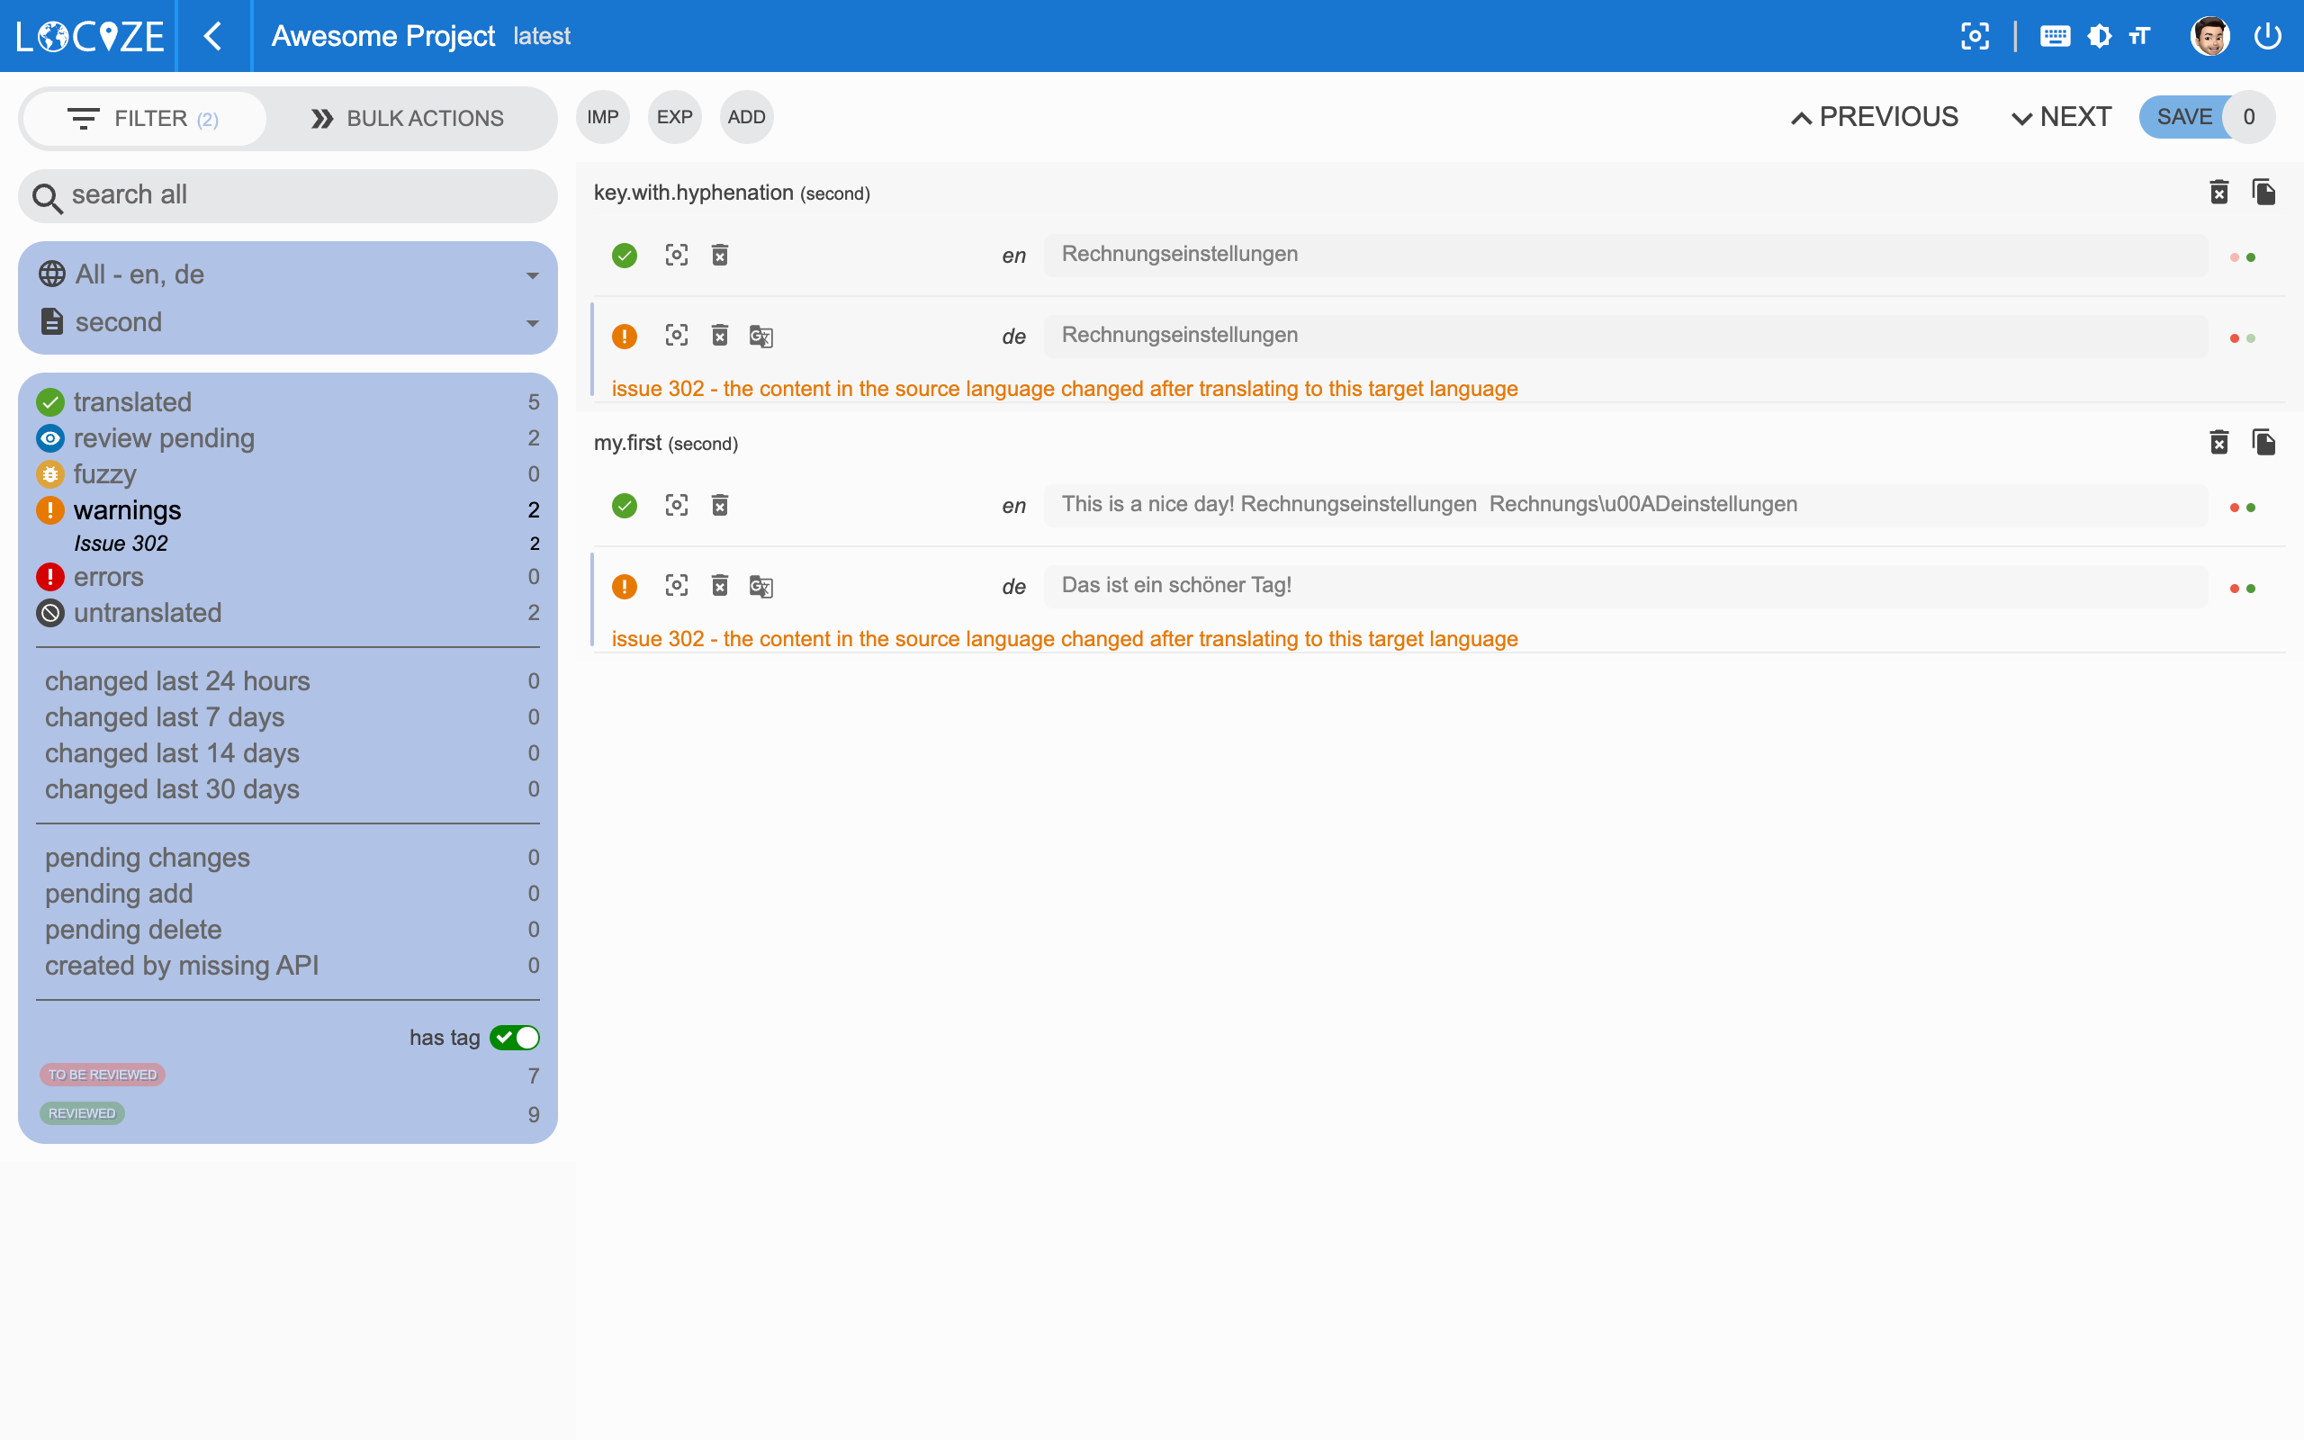The height and width of the screenshot is (1440, 2304).
Task: Click the TO BE REVIEWED tag badge
Action: point(102,1074)
